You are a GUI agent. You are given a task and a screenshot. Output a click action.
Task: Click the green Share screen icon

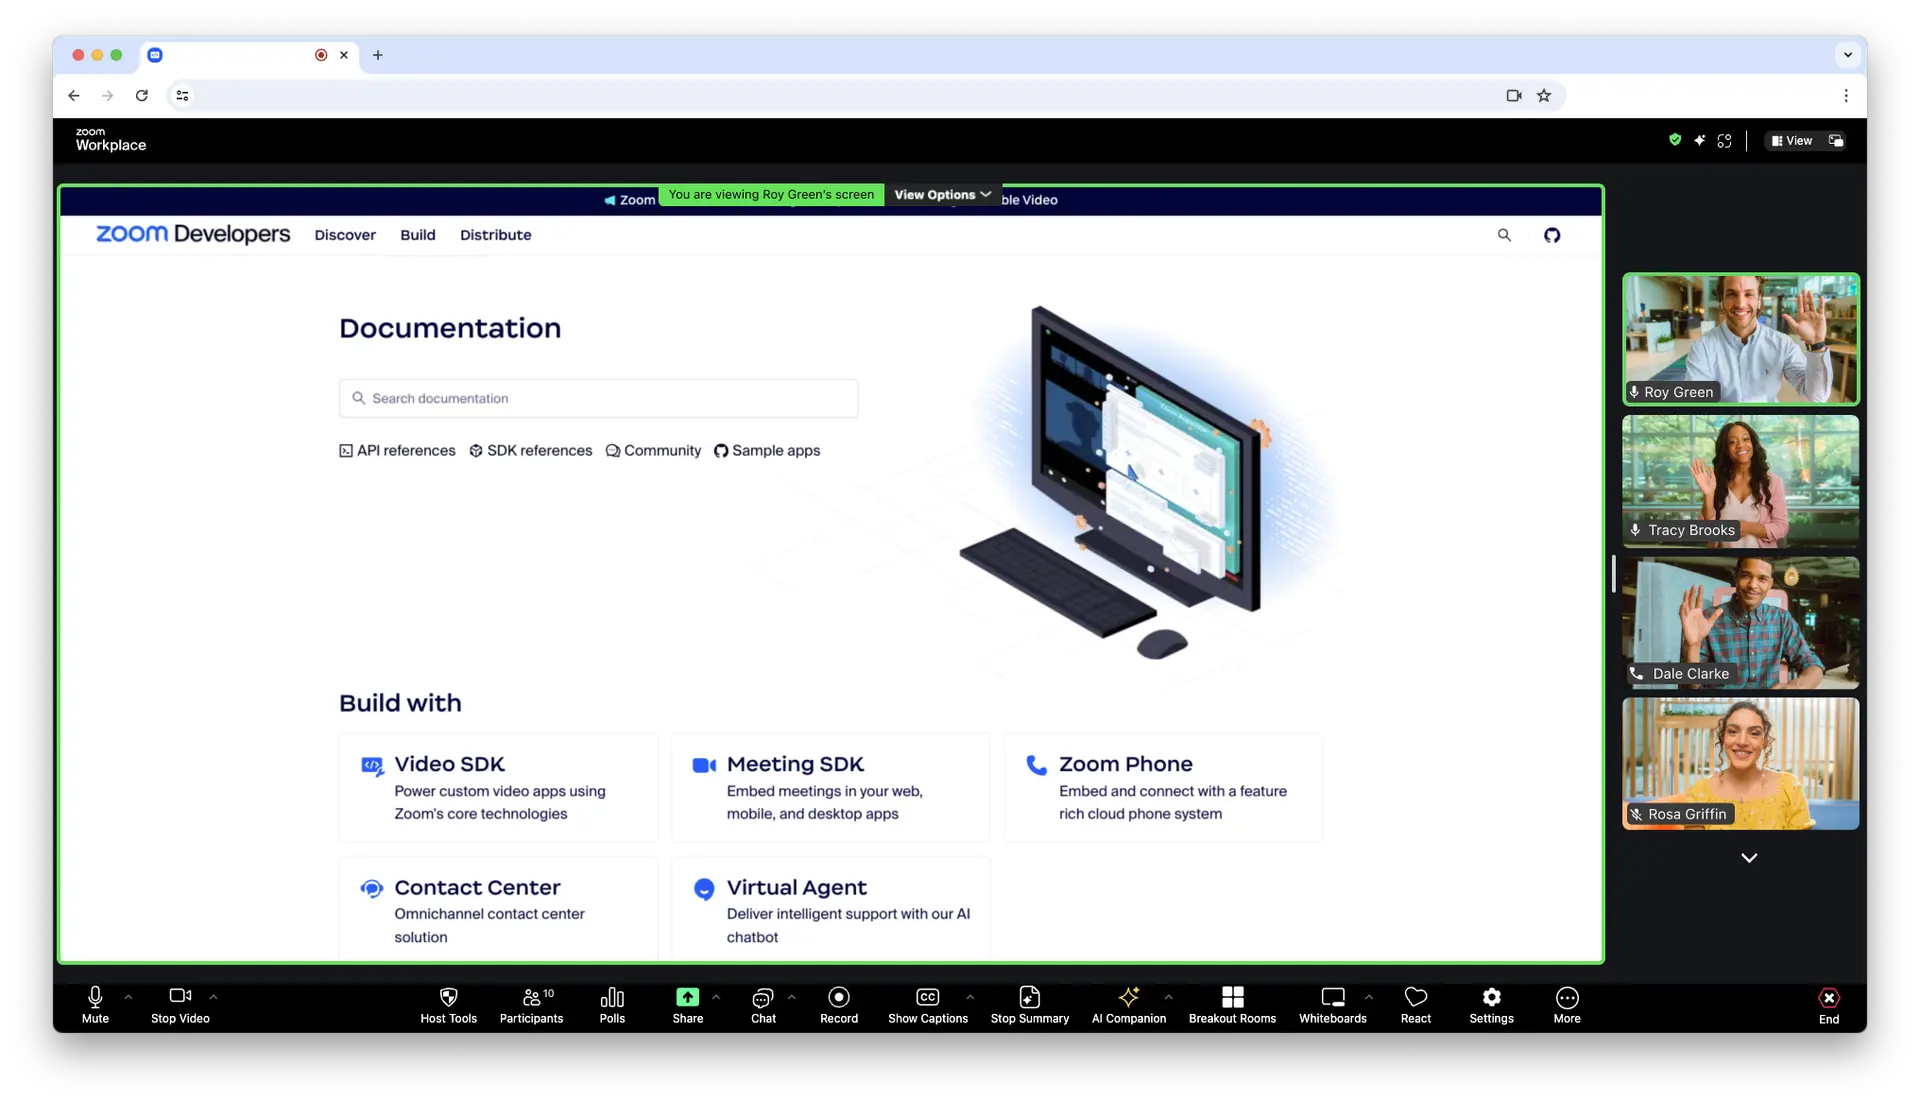[687, 997]
